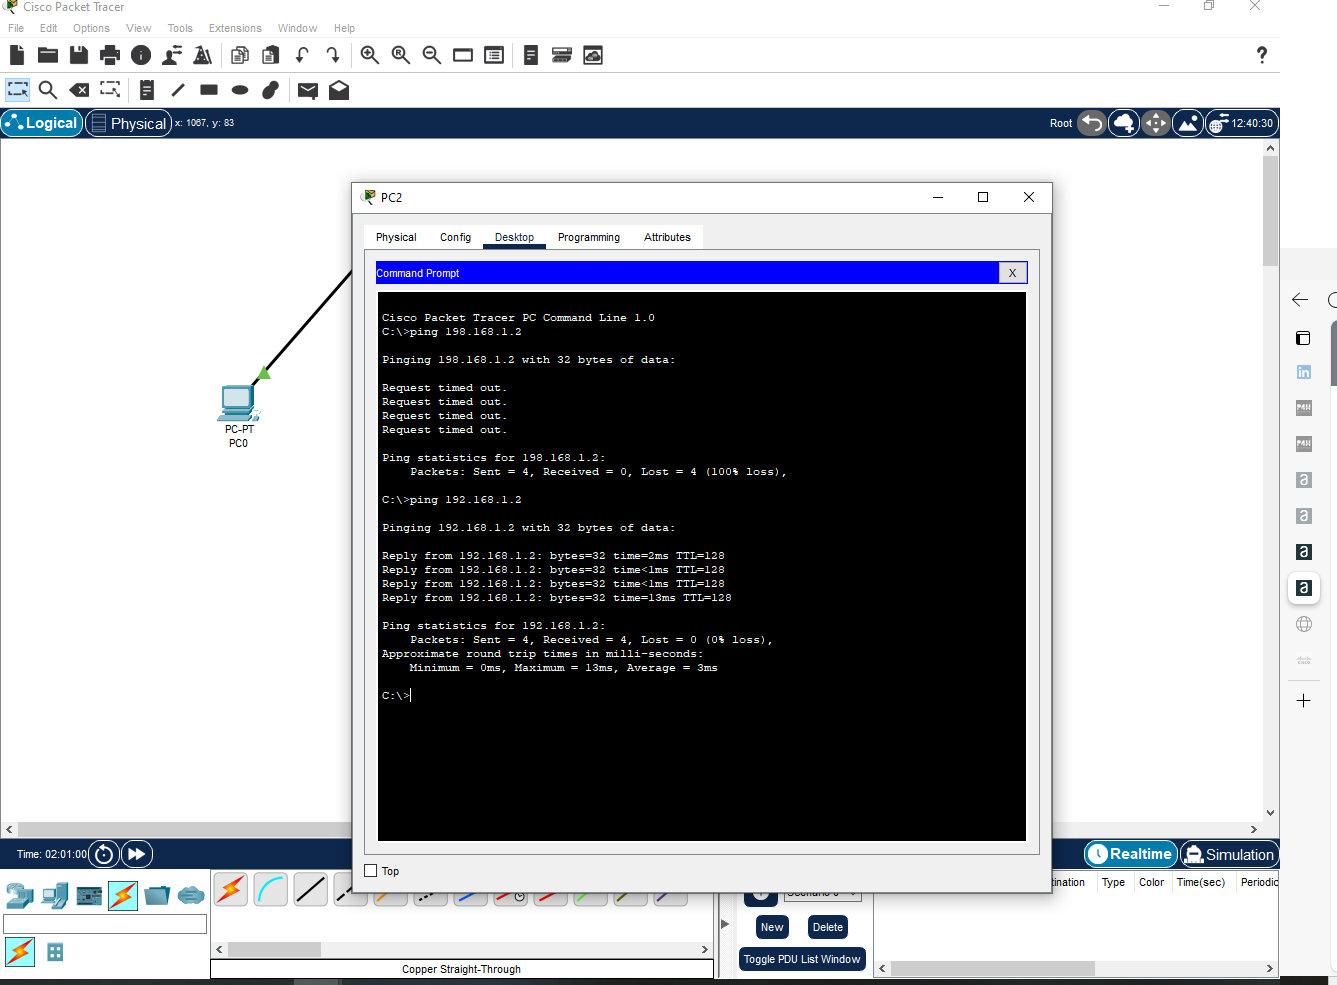Click the device search input field
The height and width of the screenshot is (985, 1337).
pyautogui.click(x=105, y=924)
